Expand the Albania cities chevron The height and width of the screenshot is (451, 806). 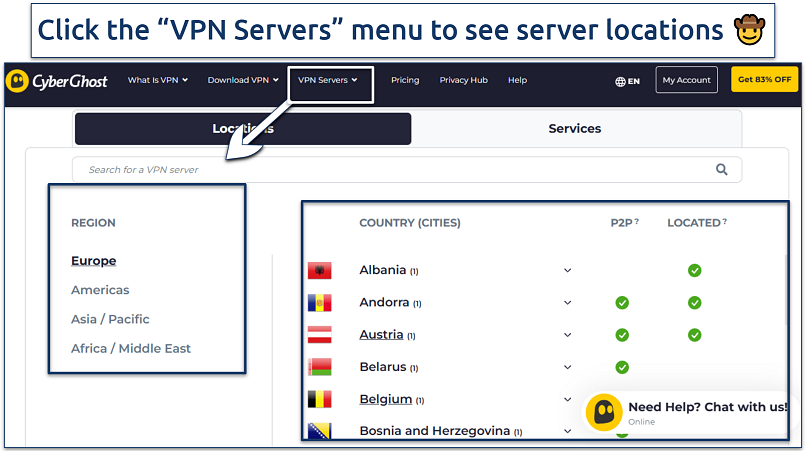point(567,271)
